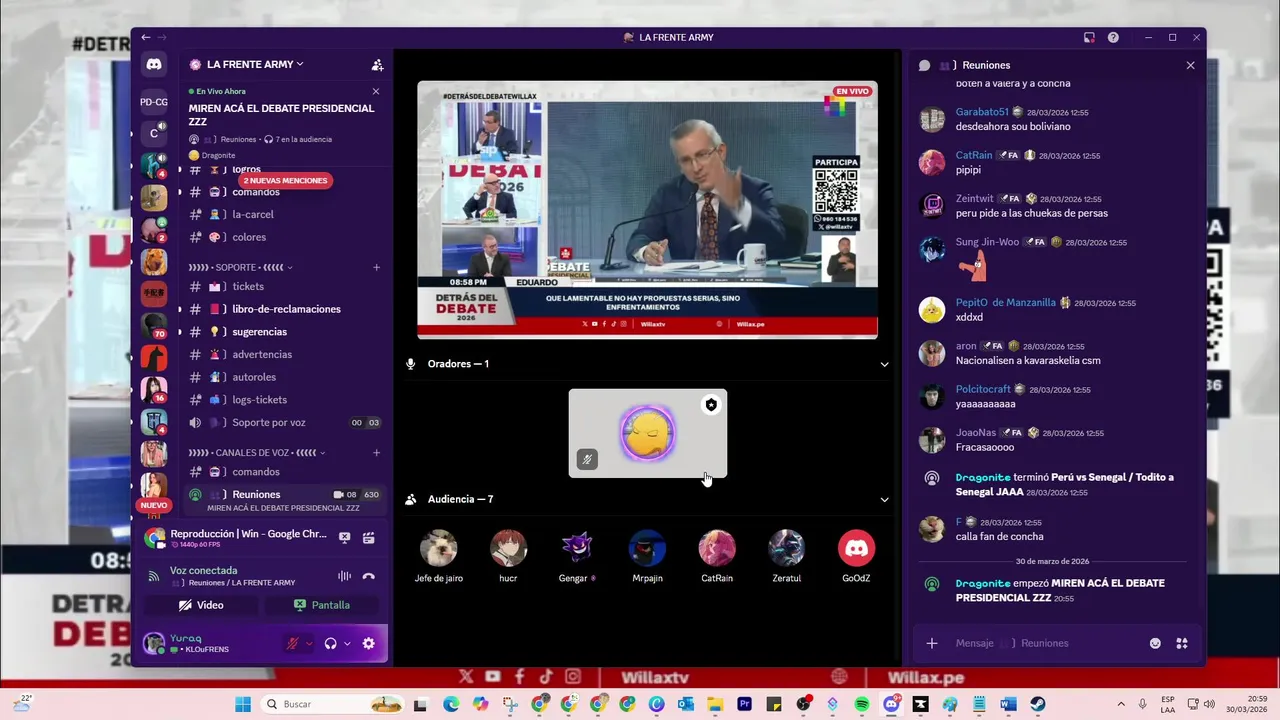Image resolution: width=1280 pixels, height=720 pixels.
Task: Open the inbox icon in title bar
Action: [1089, 37]
